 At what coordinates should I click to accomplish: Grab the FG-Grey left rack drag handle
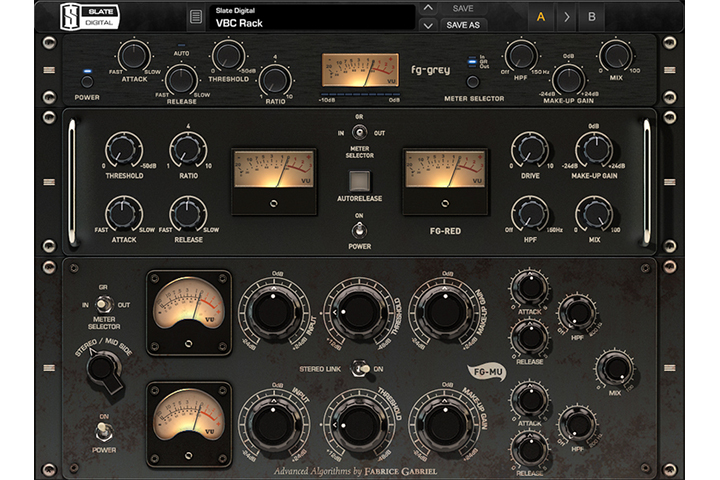49,70
